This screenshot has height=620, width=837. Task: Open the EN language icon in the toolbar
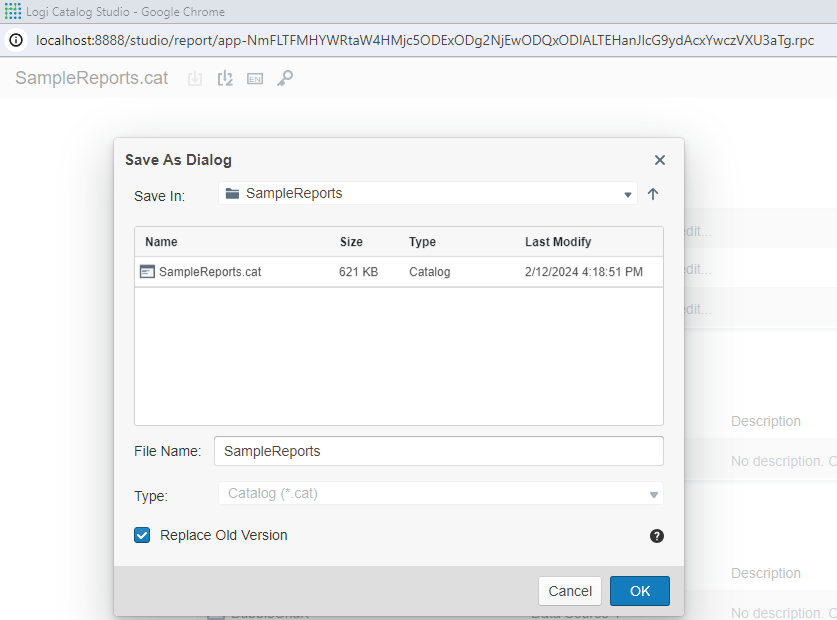254,77
